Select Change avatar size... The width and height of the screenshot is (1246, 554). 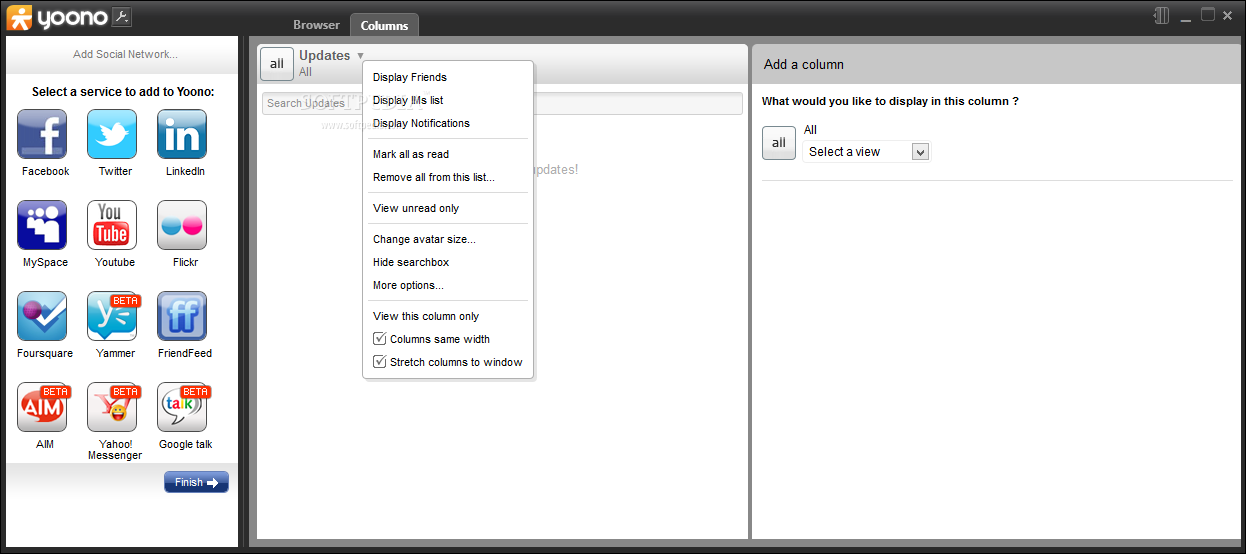coord(424,239)
